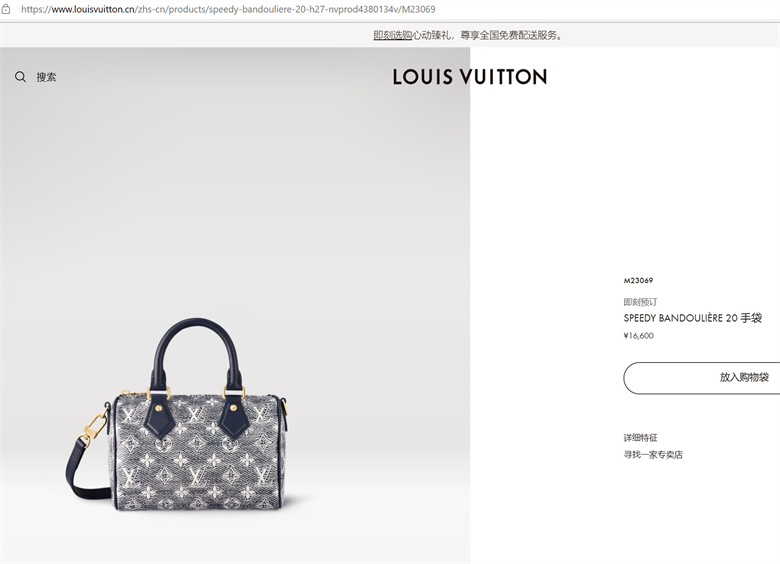
Task: Click the site security lock icon
Action: point(6,9)
